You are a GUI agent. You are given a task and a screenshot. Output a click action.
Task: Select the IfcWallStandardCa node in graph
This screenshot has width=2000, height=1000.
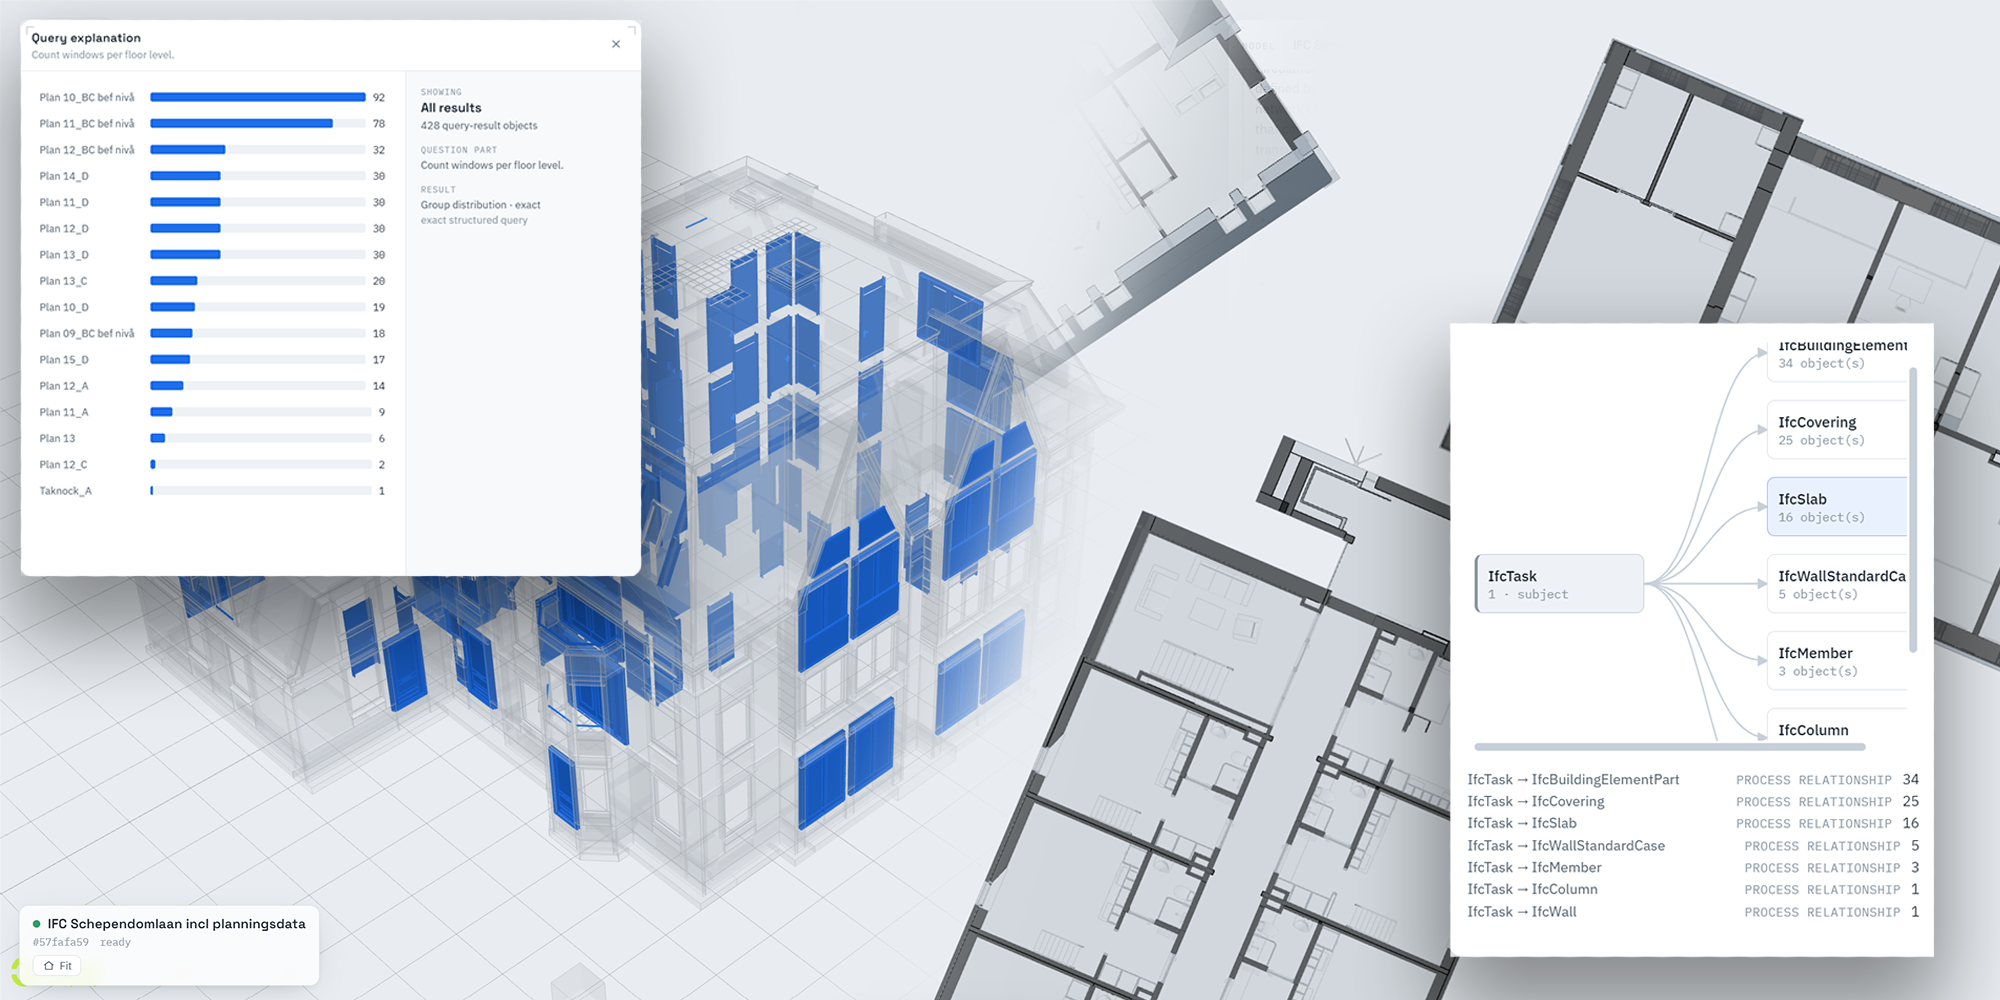[x=1837, y=584]
